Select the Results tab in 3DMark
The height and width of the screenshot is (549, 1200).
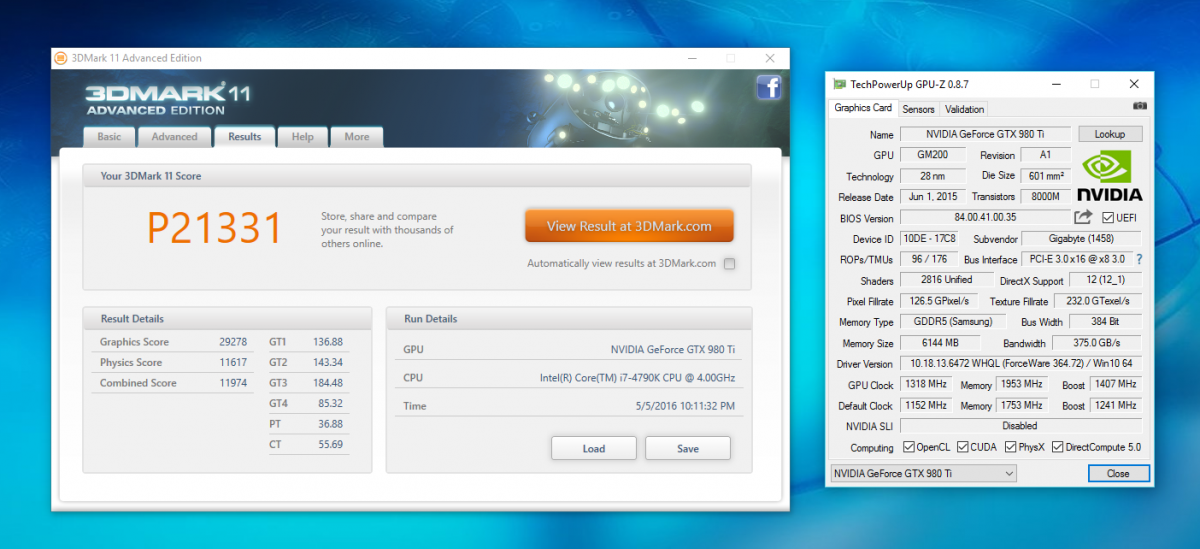tap(244, 137)
